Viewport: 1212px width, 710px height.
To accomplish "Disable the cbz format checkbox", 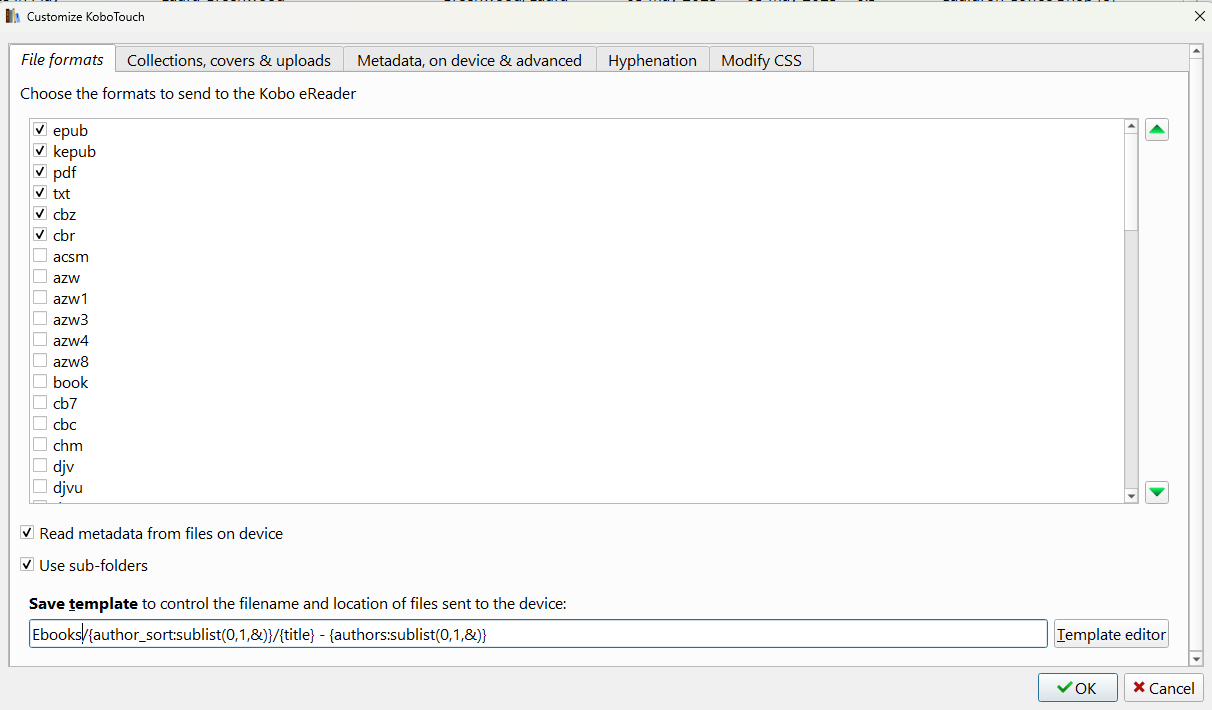I will (40, 214).
